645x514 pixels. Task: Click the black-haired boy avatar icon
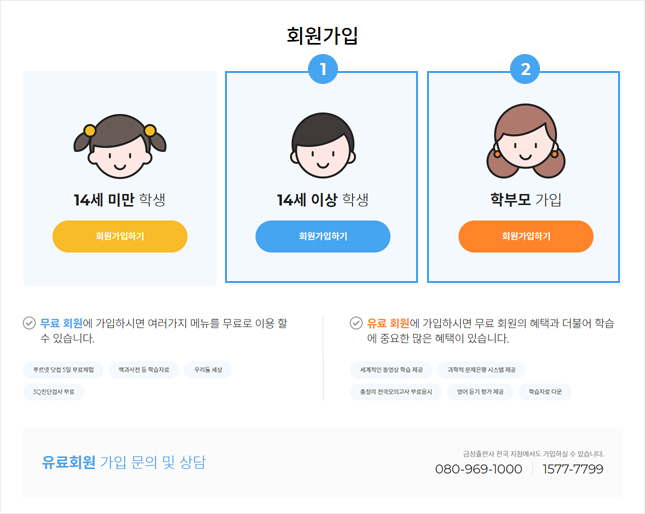(323, 145)
